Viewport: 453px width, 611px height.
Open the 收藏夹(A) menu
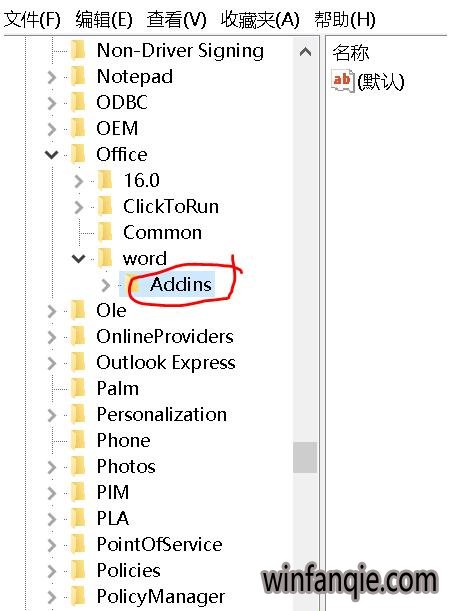coord(260,19)
